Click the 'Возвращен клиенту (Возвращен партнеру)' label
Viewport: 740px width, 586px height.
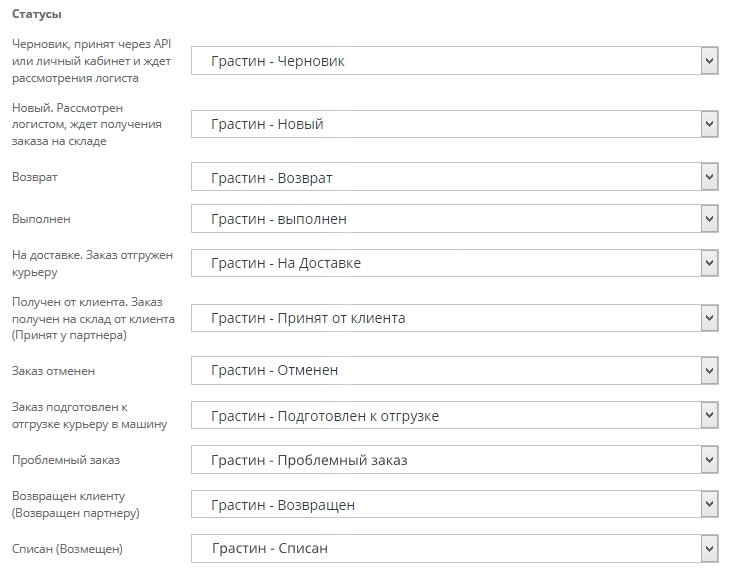click(x=75, y=504)
